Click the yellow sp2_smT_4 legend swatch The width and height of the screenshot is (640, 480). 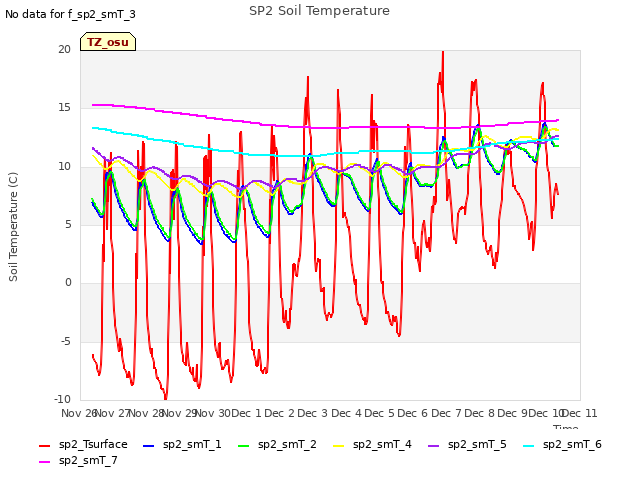(x=338, y=446)
